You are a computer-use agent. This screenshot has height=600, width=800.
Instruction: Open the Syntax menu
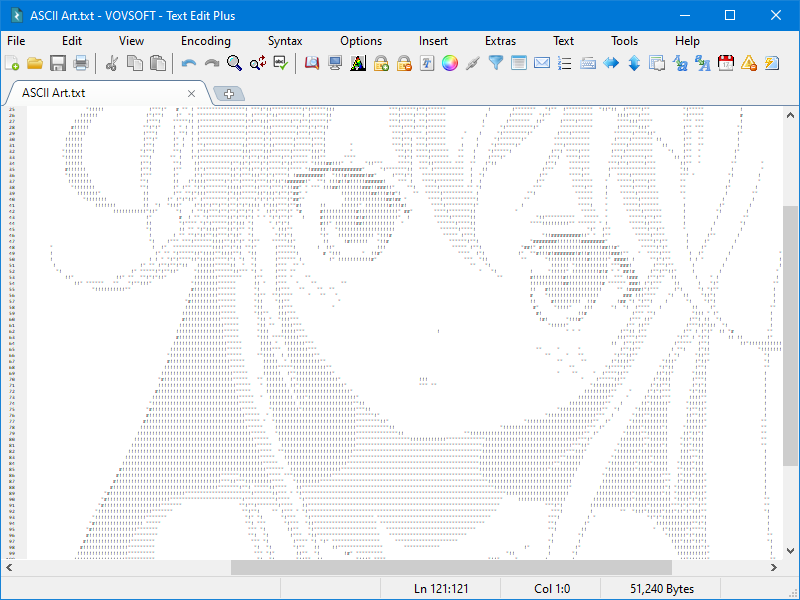(285, 41)
